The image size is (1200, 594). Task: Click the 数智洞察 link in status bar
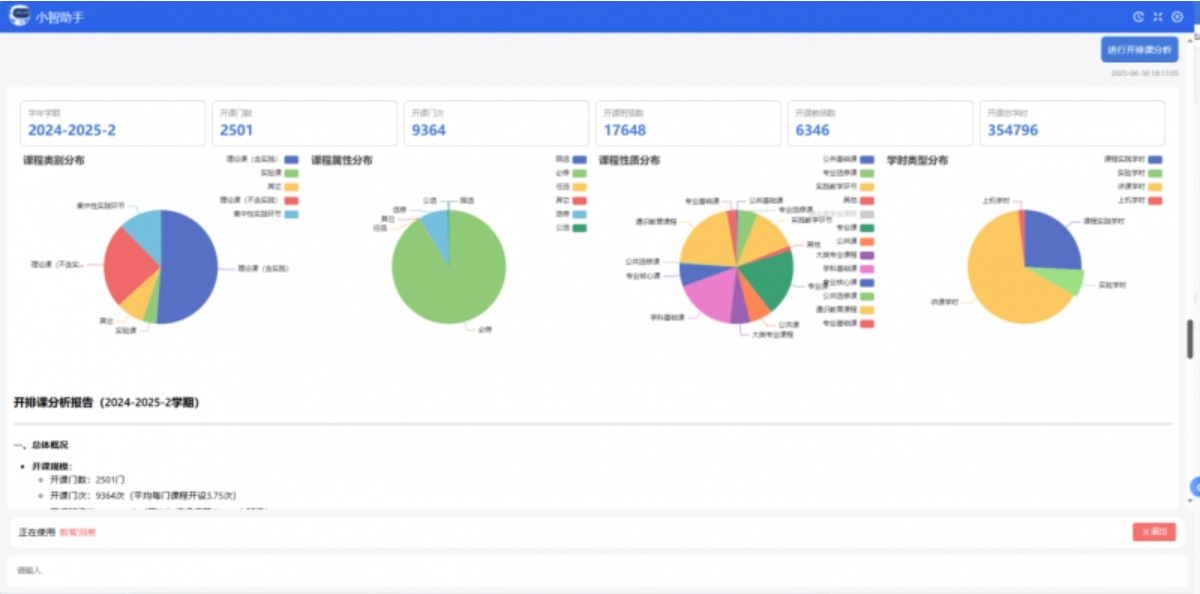(x=78, y=532)
